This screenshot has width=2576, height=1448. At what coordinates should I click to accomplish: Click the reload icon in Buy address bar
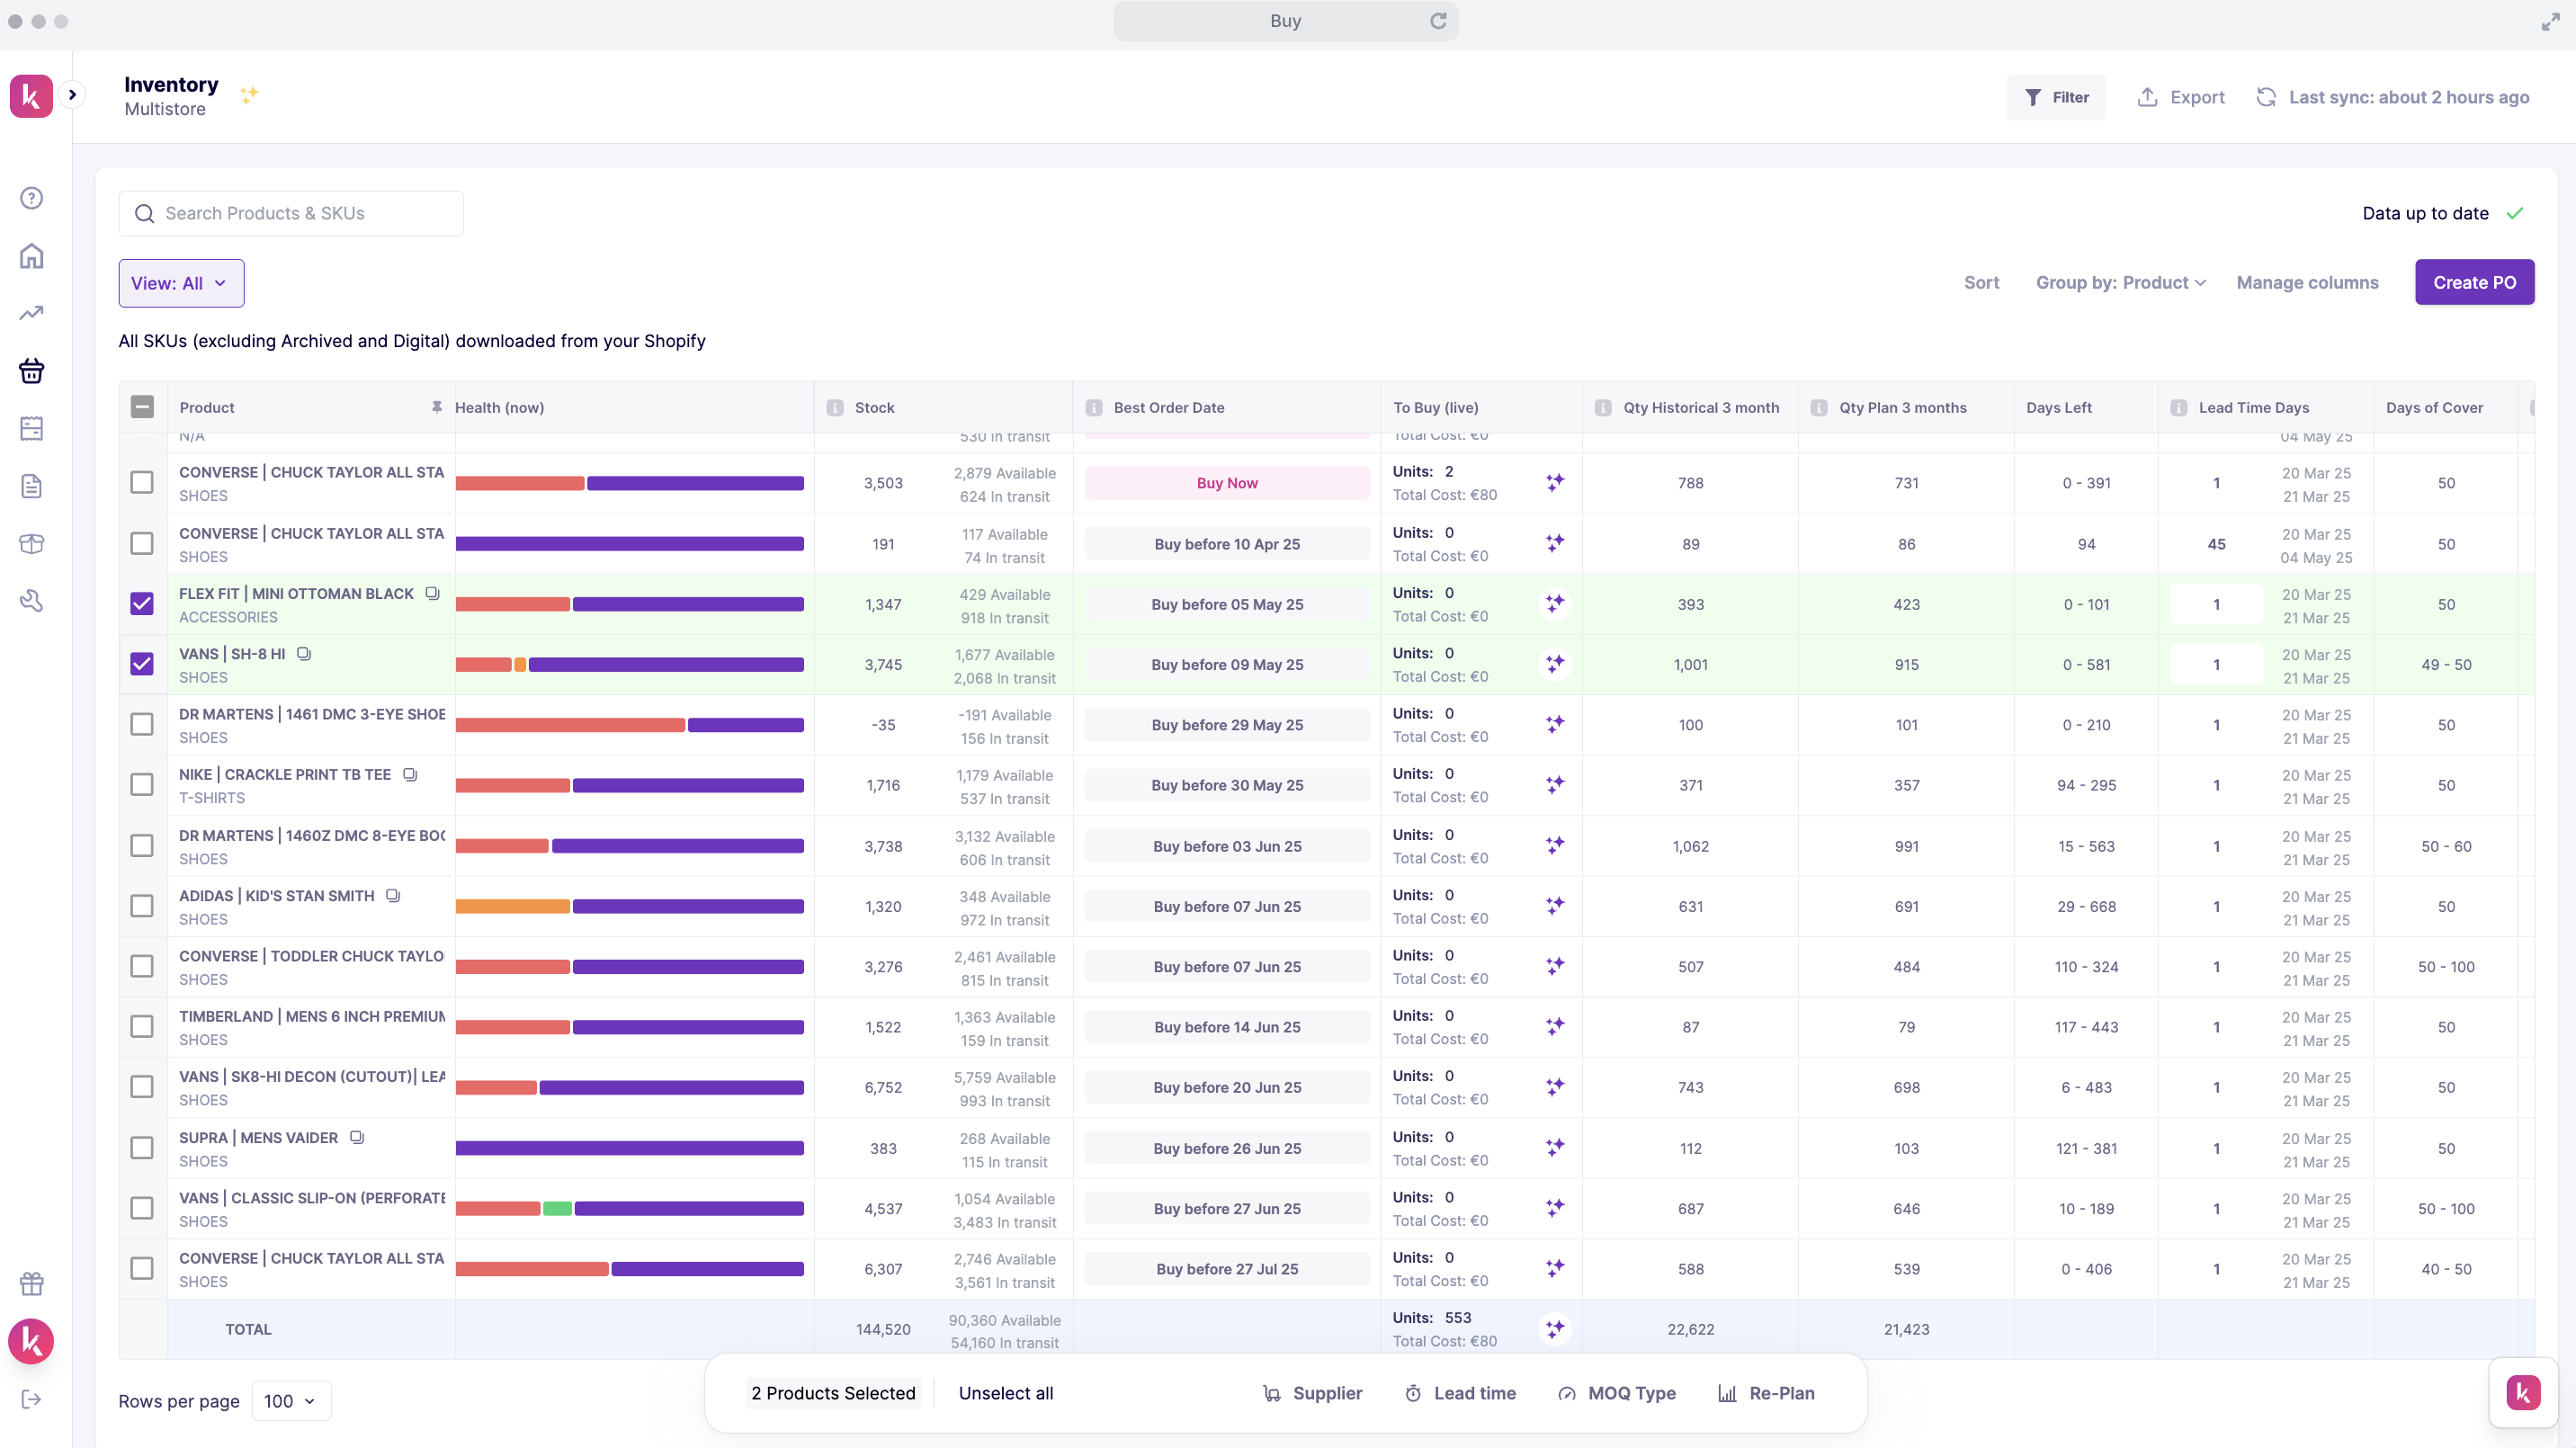(x=1438, y=21)
